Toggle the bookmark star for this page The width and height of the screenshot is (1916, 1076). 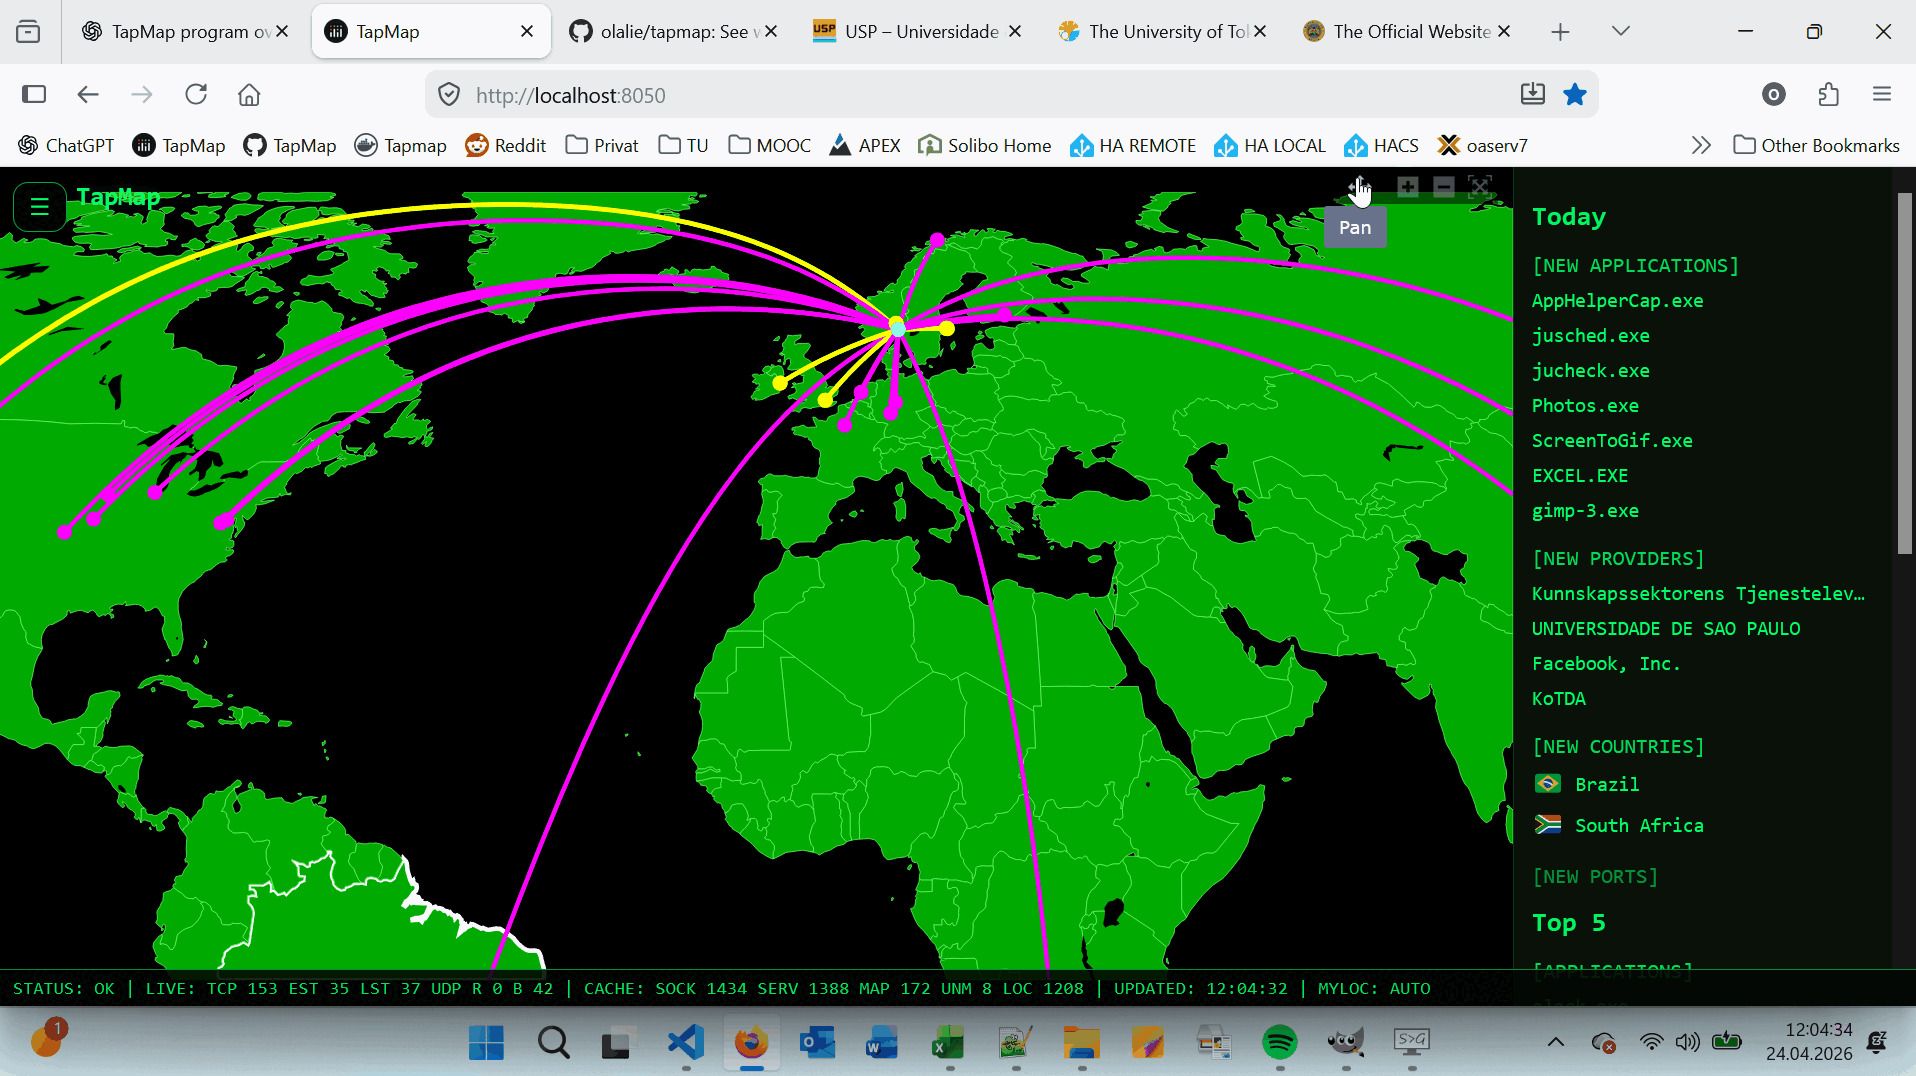point(1575,94)
